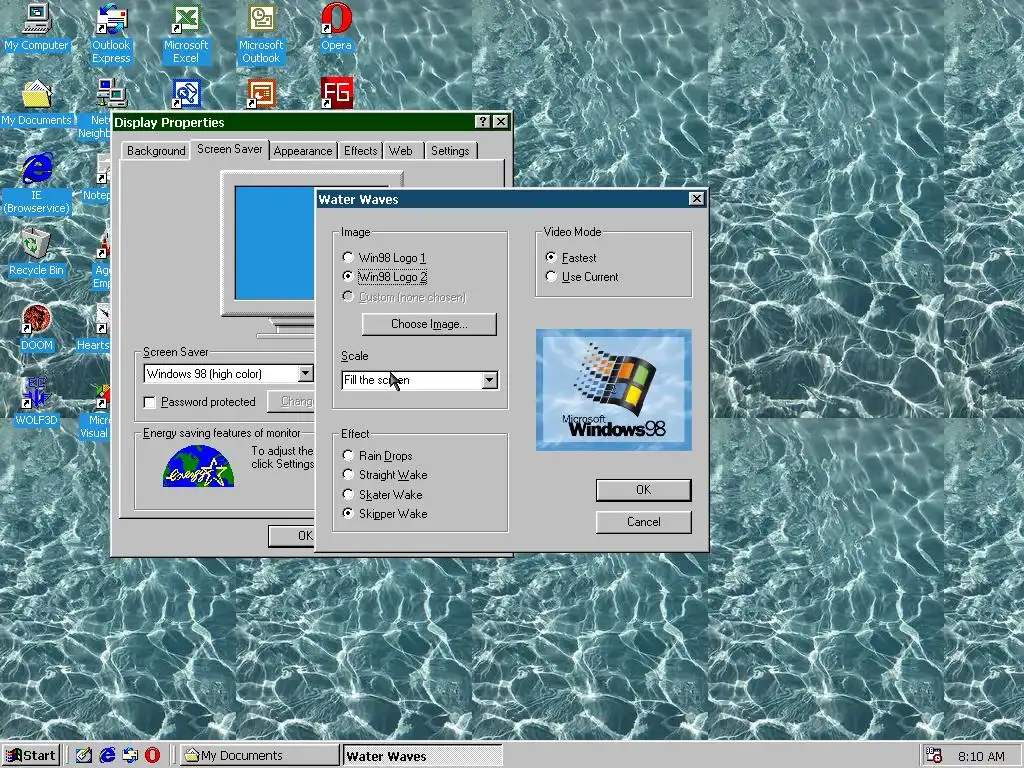Select Use Current video mode
Screen dimensions: 1024x768
(551, 276)
